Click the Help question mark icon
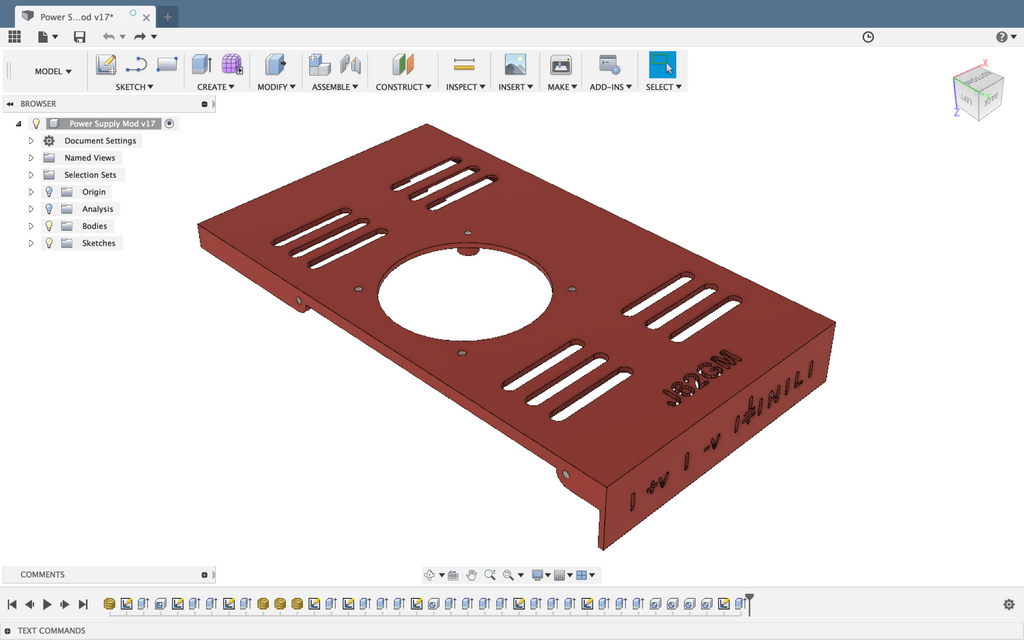 [x=1002, y=37]
